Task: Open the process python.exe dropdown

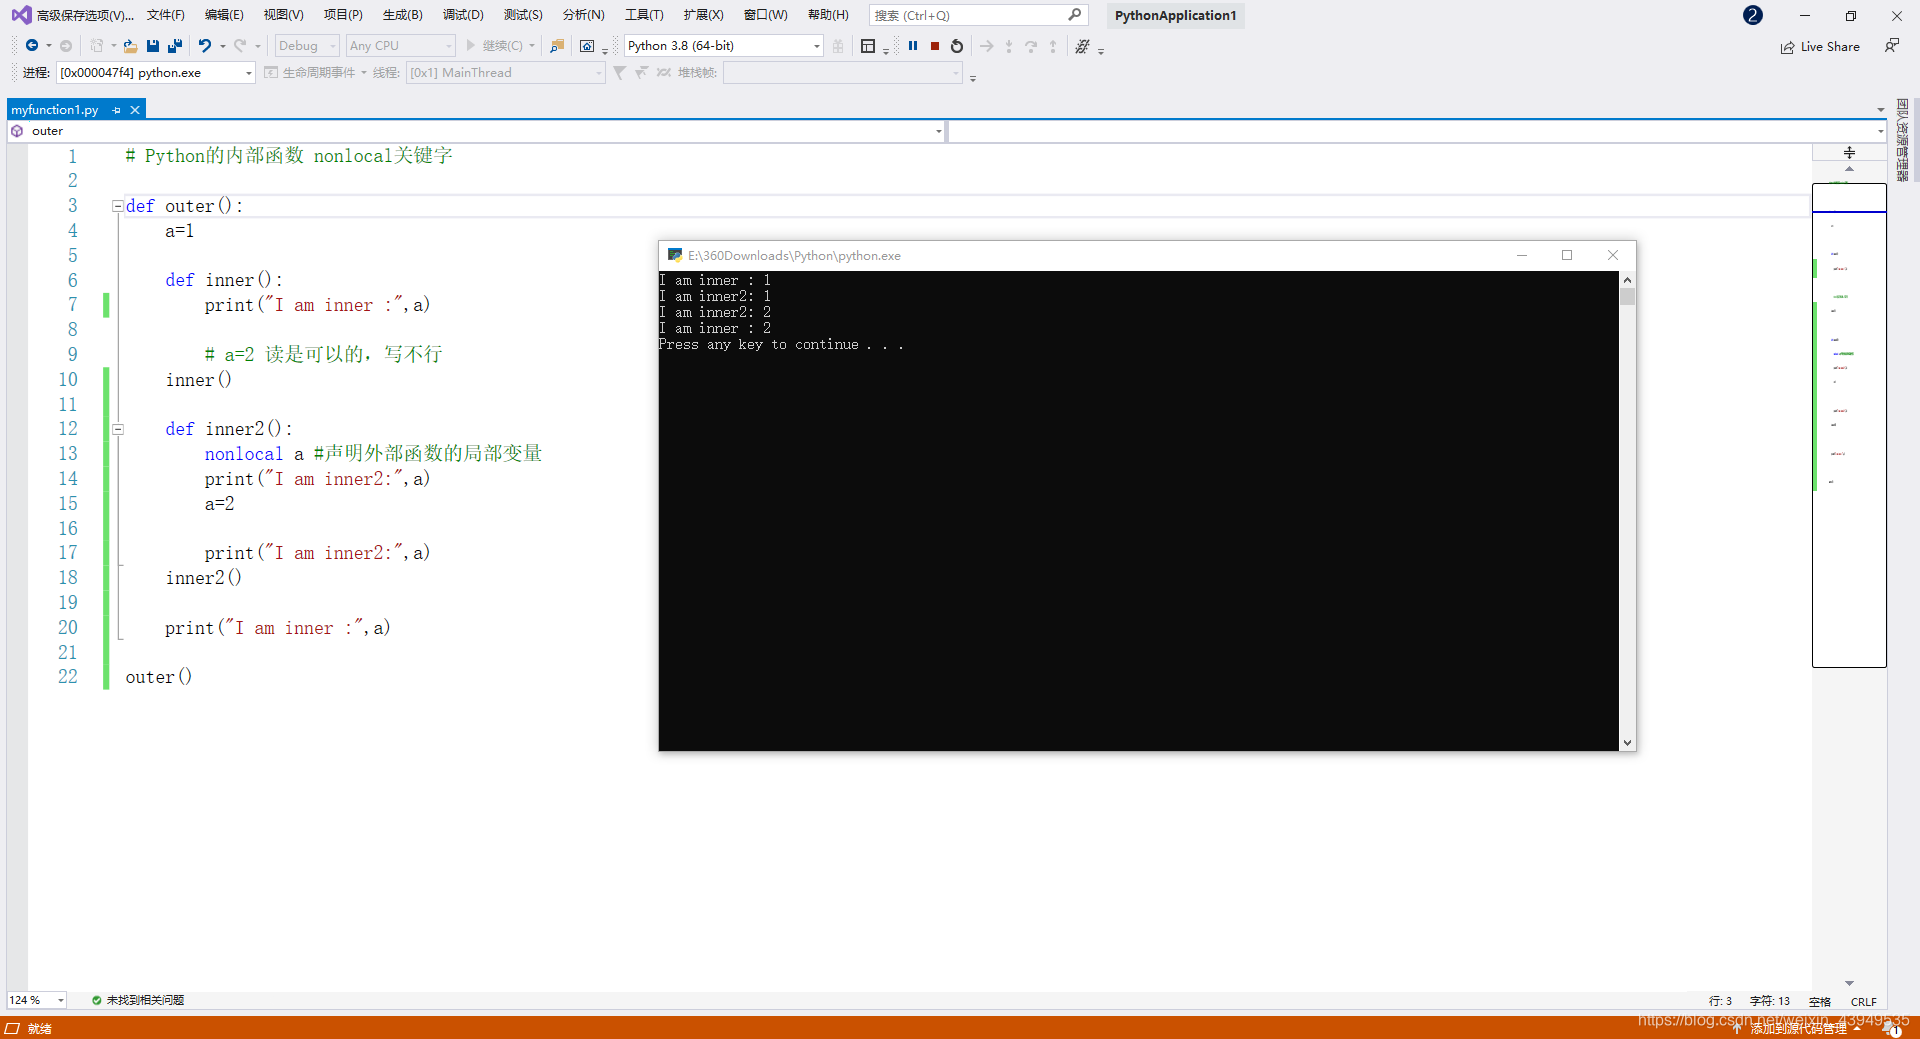Action: [x=156, y=73]
